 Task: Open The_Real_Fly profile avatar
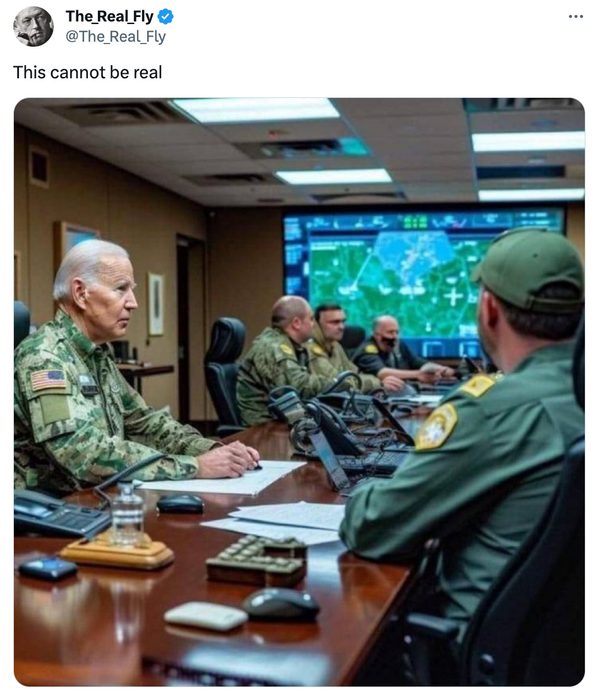point(33,26)
